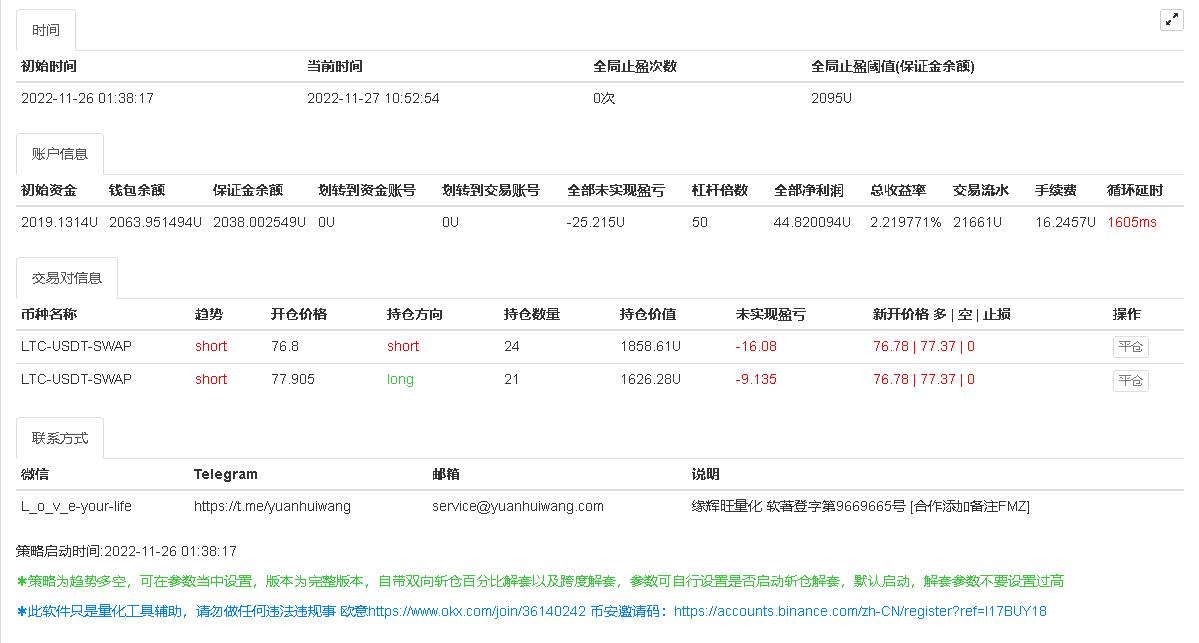
Task: Open the 账户信息 tab
Action: coord(60,154)
